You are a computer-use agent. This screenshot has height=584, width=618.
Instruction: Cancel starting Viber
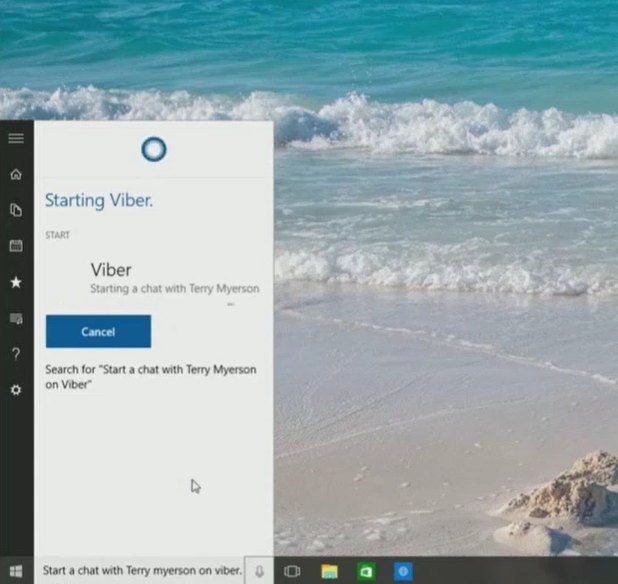coord(98,331)
